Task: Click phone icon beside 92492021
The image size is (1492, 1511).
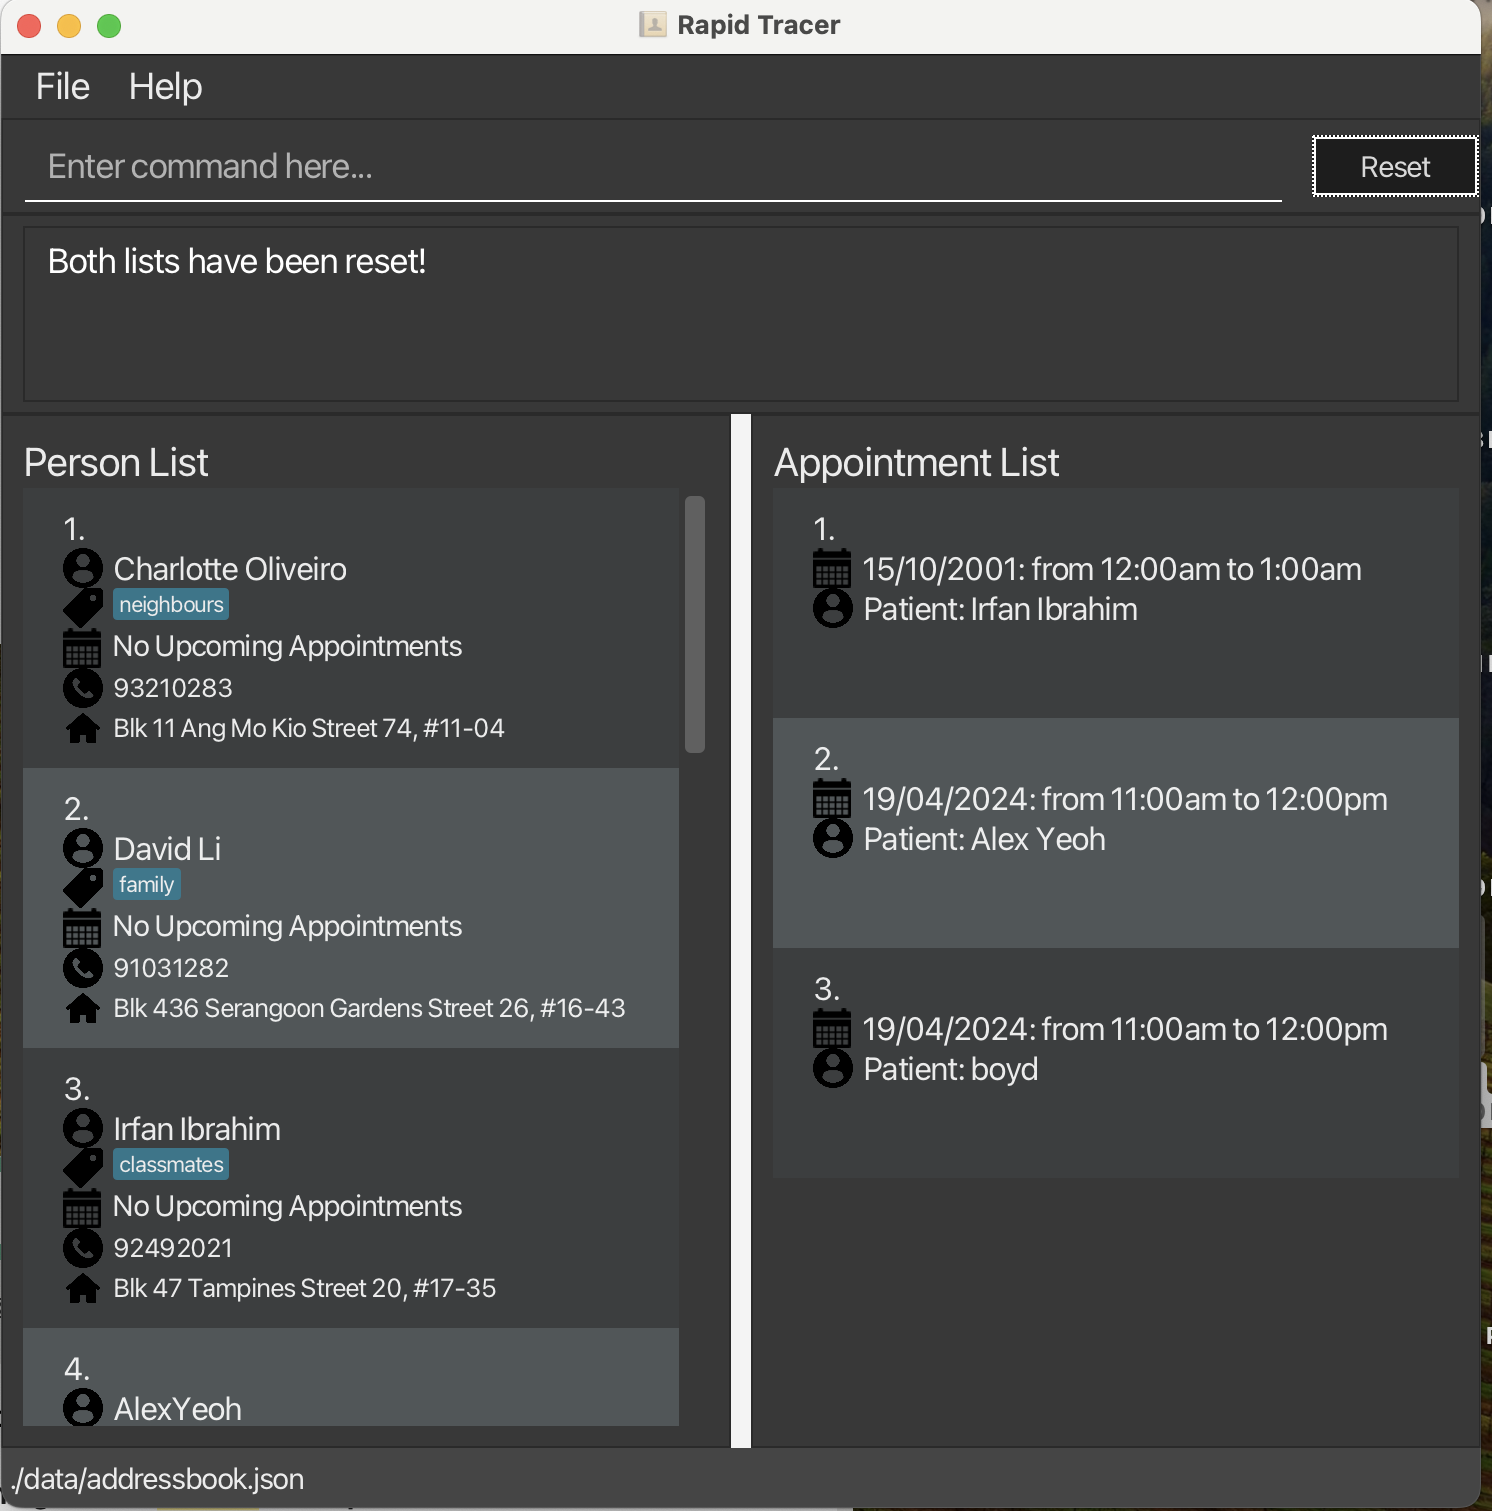Action: pyautogui.click(x=83, y=1248)
